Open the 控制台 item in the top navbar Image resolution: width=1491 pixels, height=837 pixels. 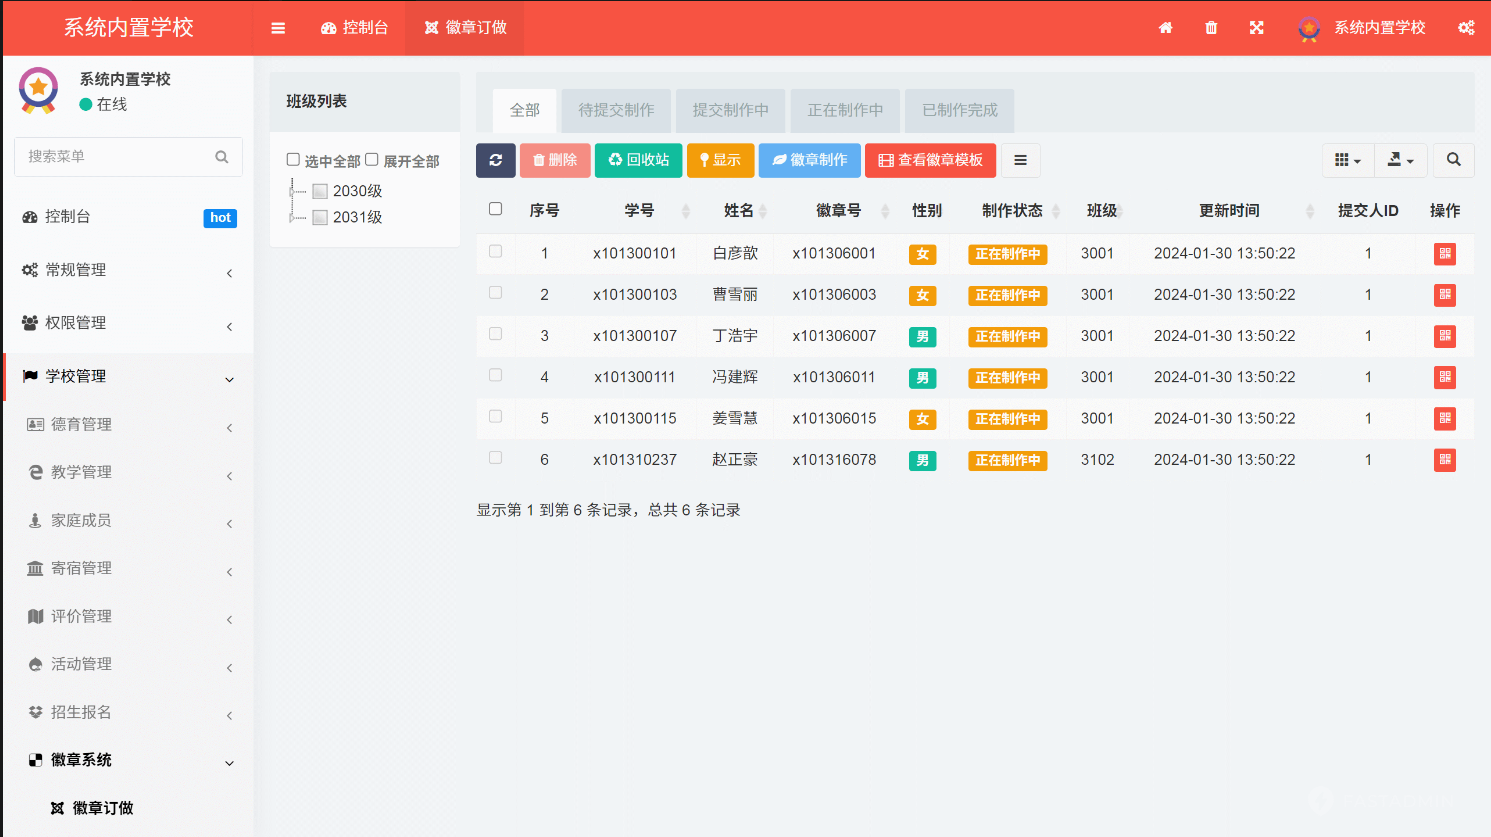(354, 27)
